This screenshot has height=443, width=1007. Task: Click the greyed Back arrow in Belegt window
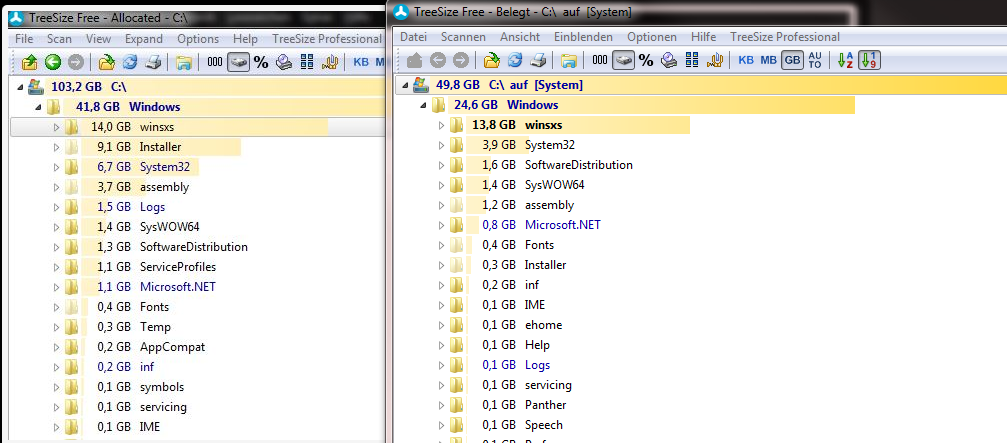[437, 60]
